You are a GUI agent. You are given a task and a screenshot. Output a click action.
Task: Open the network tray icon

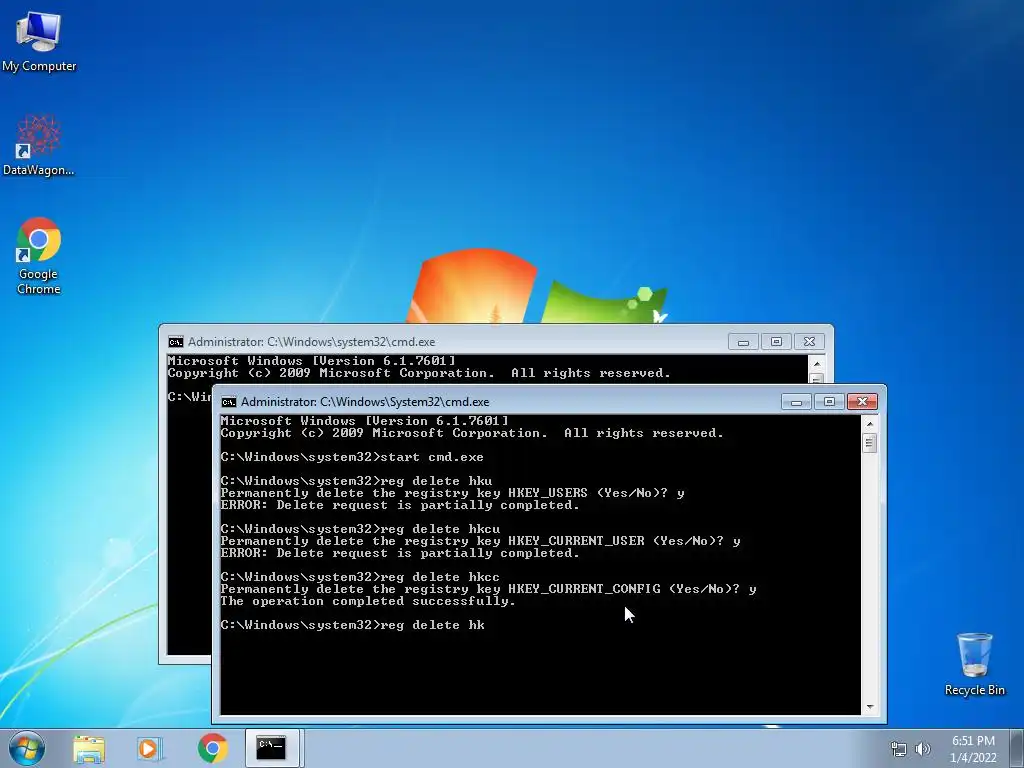tap(899, 750)
